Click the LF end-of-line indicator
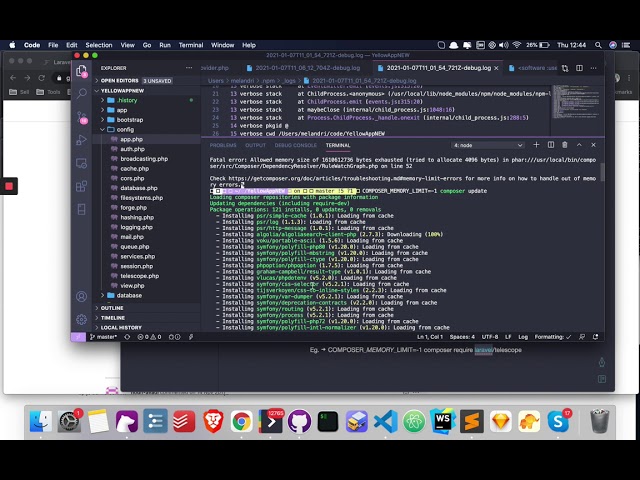640x480 pixels. (x=508, y=337)
